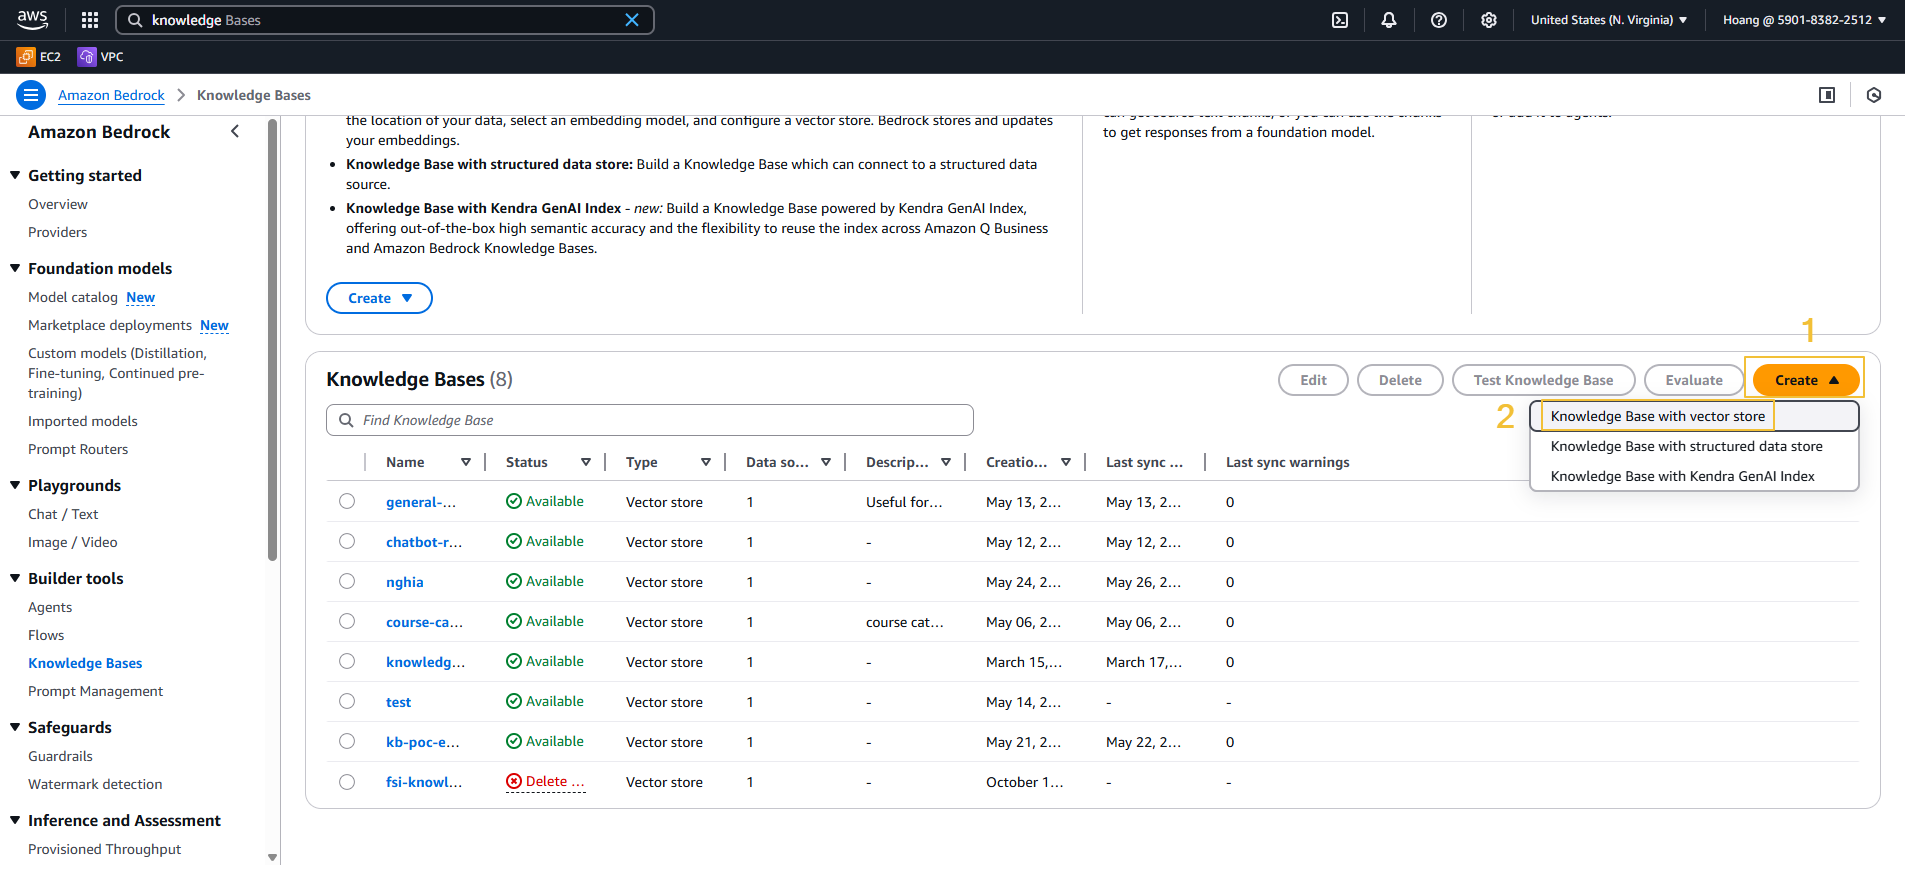Click the hexagon icon at top right
The width and height of the screenshot is (1905, 880).
1874,95
